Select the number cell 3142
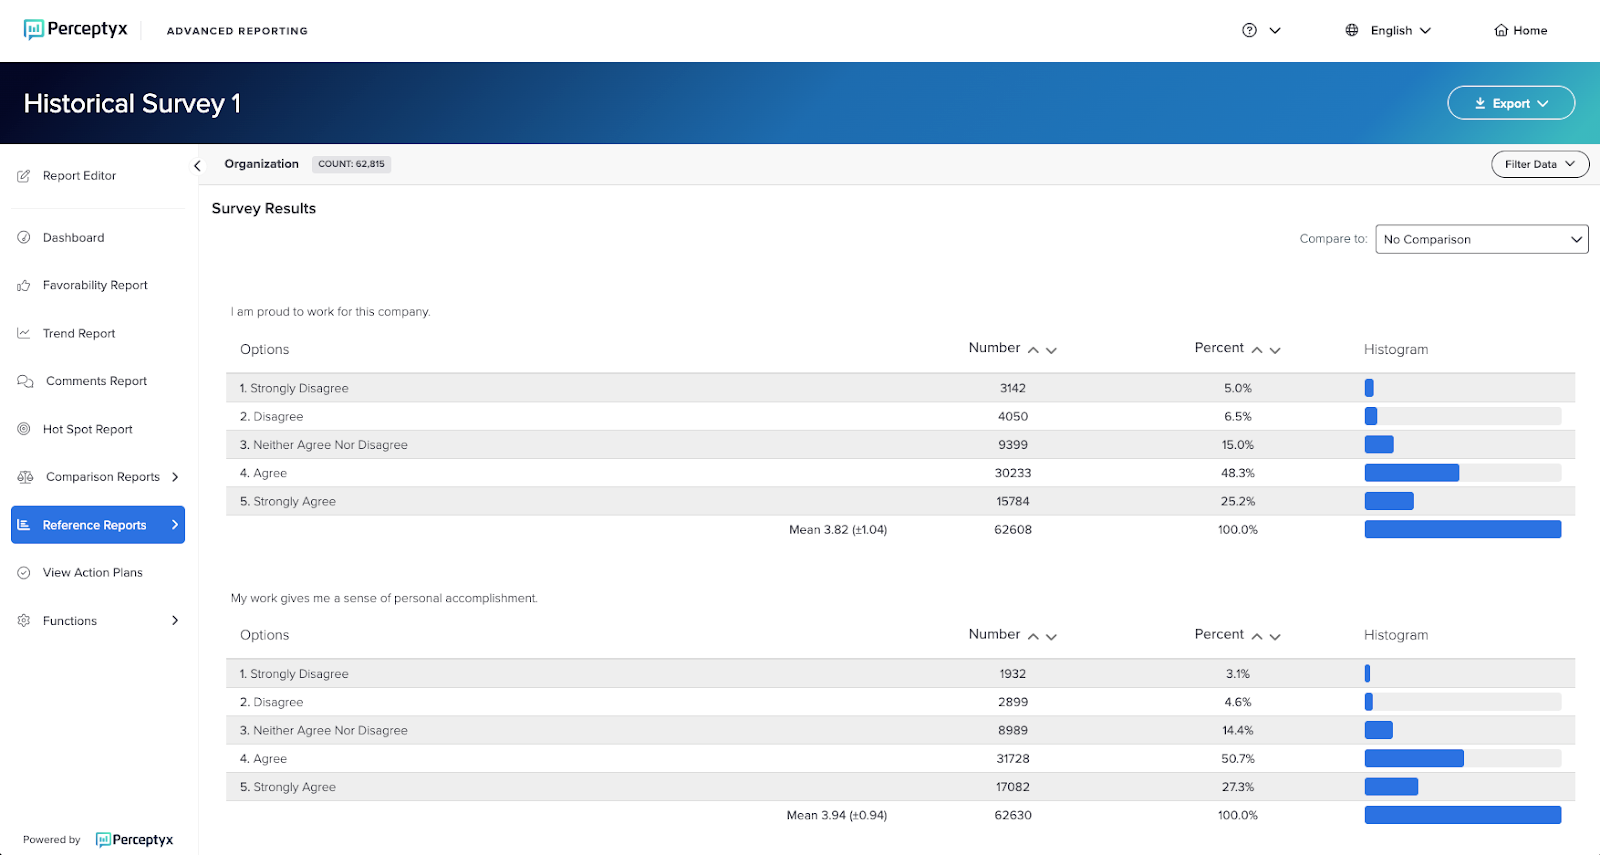 pyautogui.click(x=1013, y=388)
